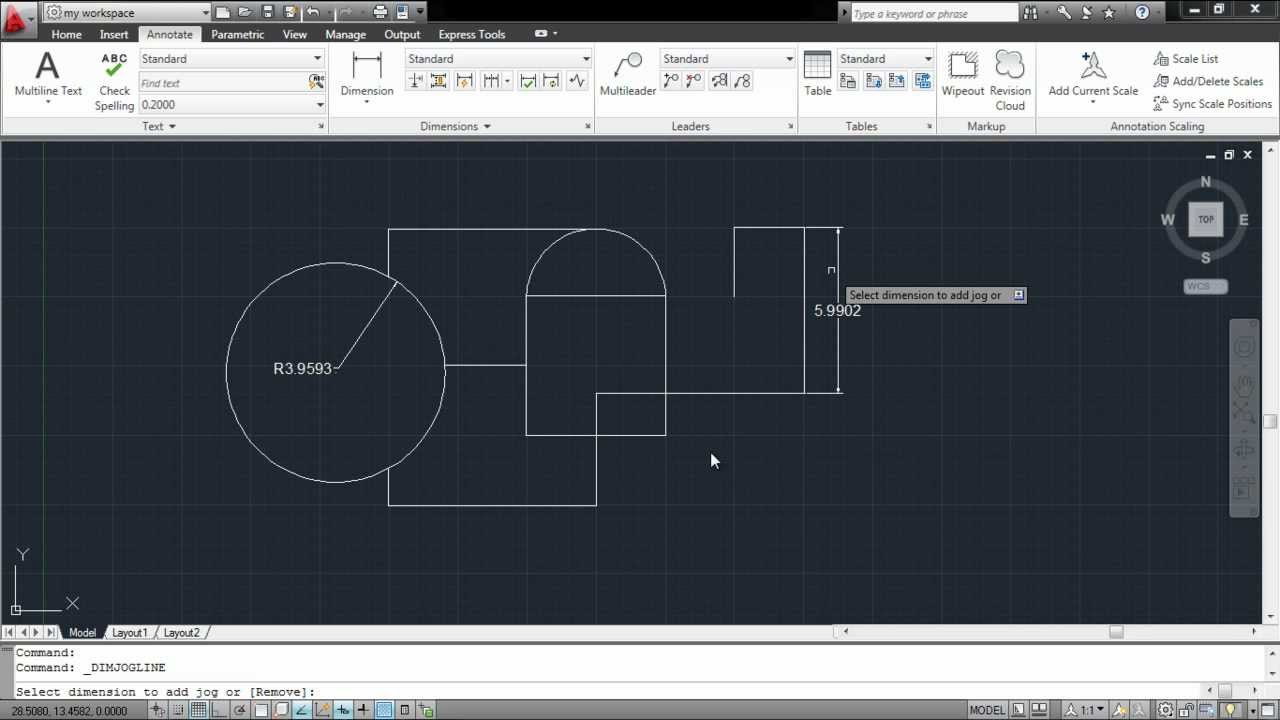Expand the Dimensions panel
Screen dimensions: 1280x720
coord(455,126)
